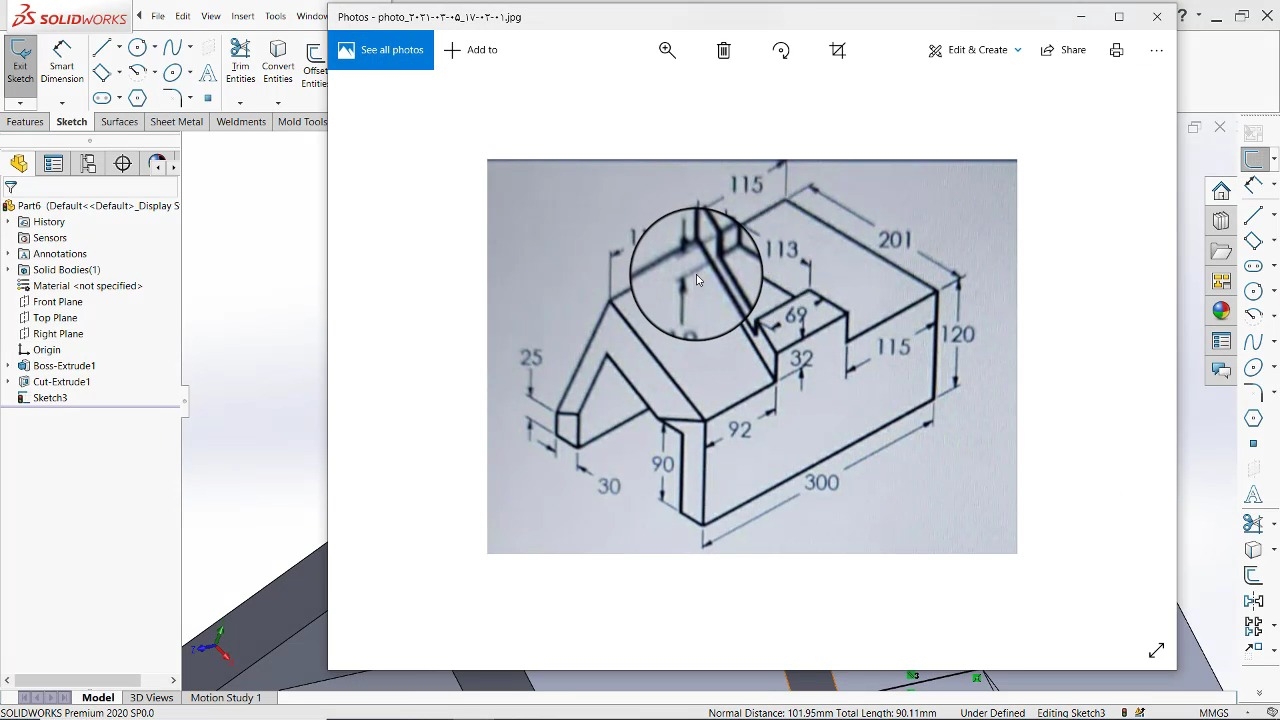Viewport: 1280px width, 720px height.
Task: Expand the Solid Bodies(1) tree node
Action: (x=9, y=270)
